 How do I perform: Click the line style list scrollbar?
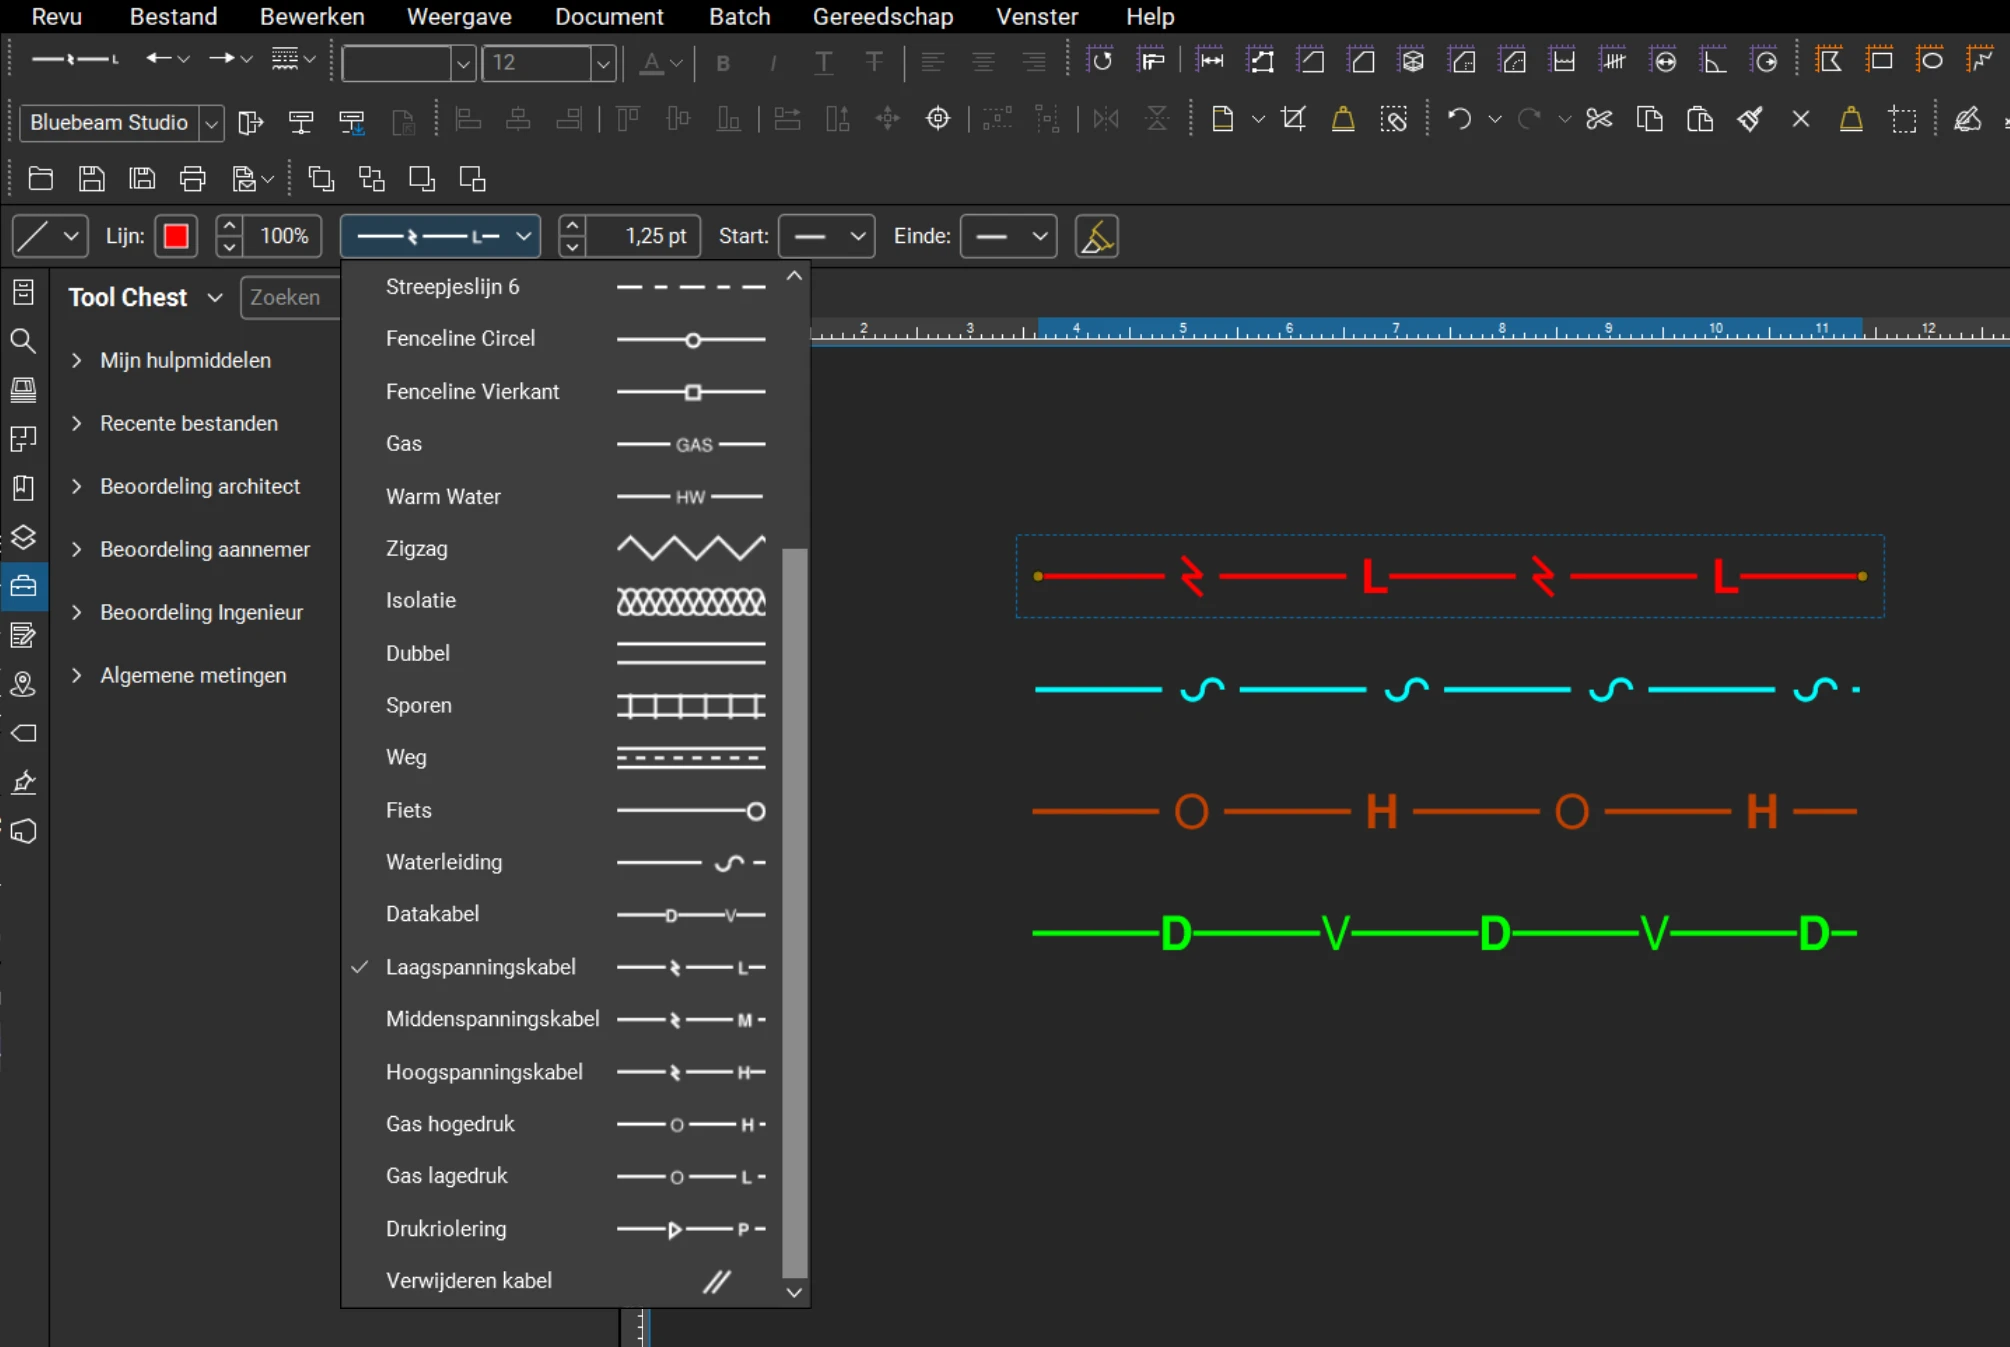(x=794, y=912)
